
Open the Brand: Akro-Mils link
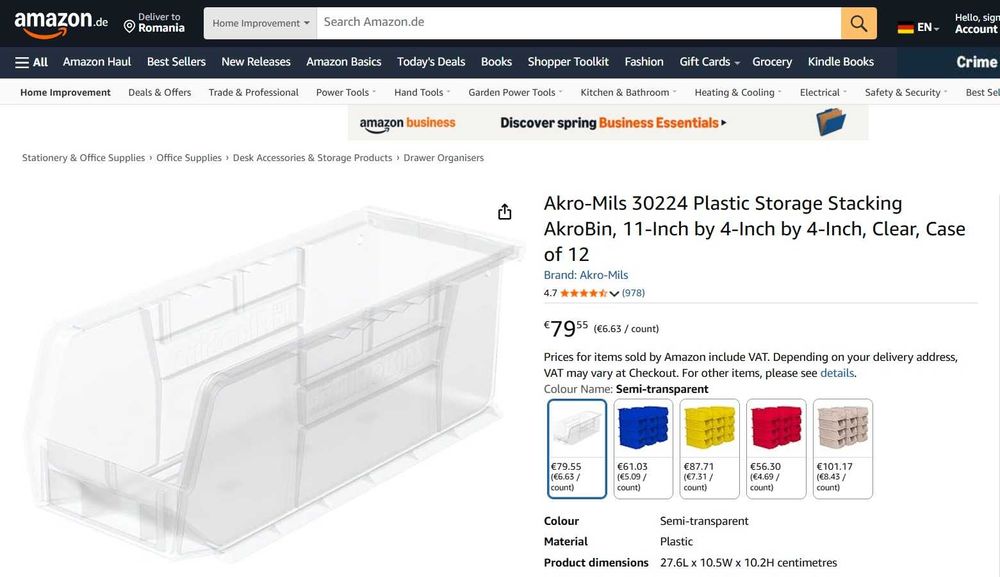586,275
